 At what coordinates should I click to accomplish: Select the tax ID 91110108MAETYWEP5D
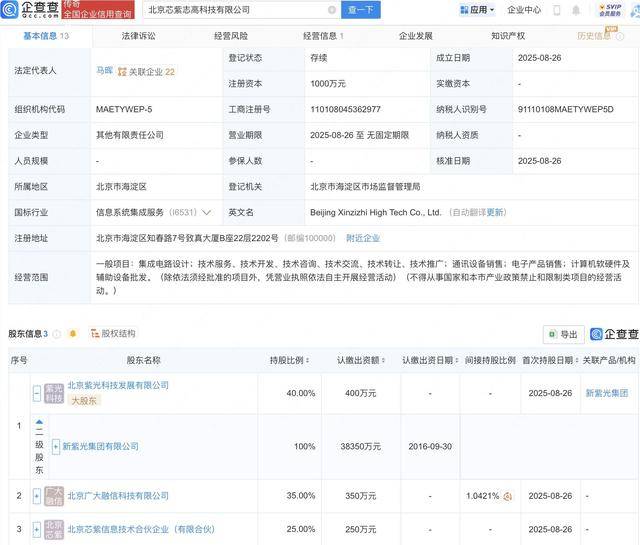coord(566,109)
